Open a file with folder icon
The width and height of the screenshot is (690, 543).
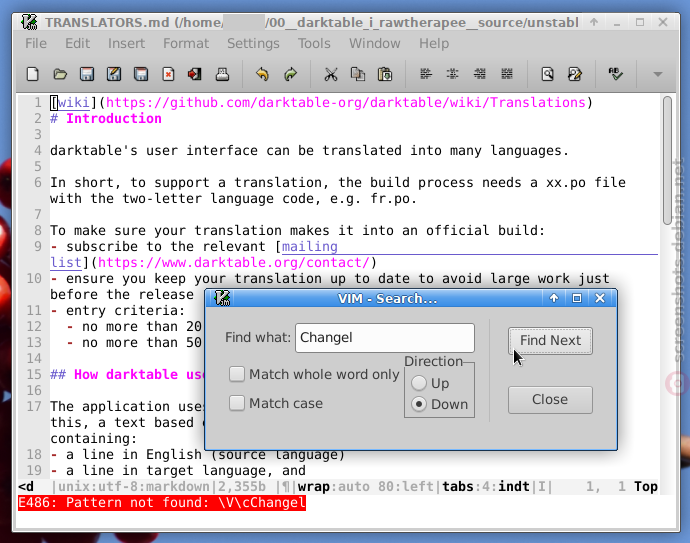pyautogui.click(x=60, y=74)
